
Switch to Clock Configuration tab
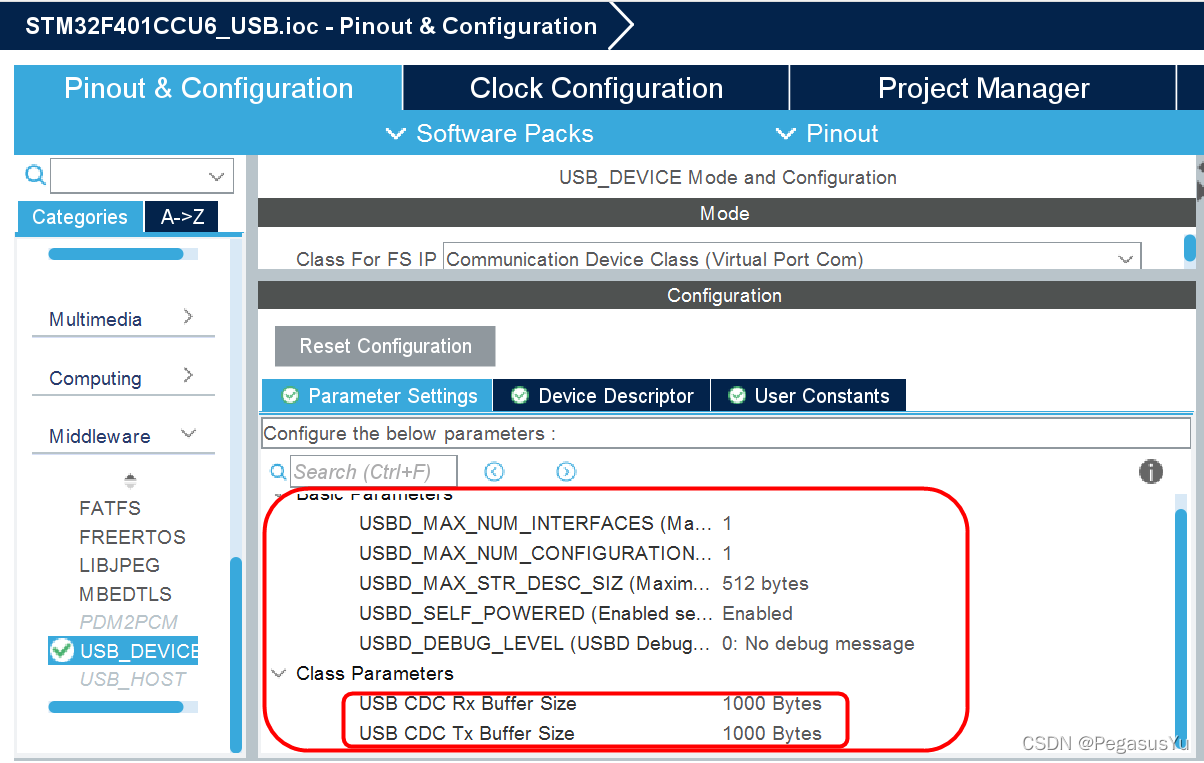(x=596, y=88)
